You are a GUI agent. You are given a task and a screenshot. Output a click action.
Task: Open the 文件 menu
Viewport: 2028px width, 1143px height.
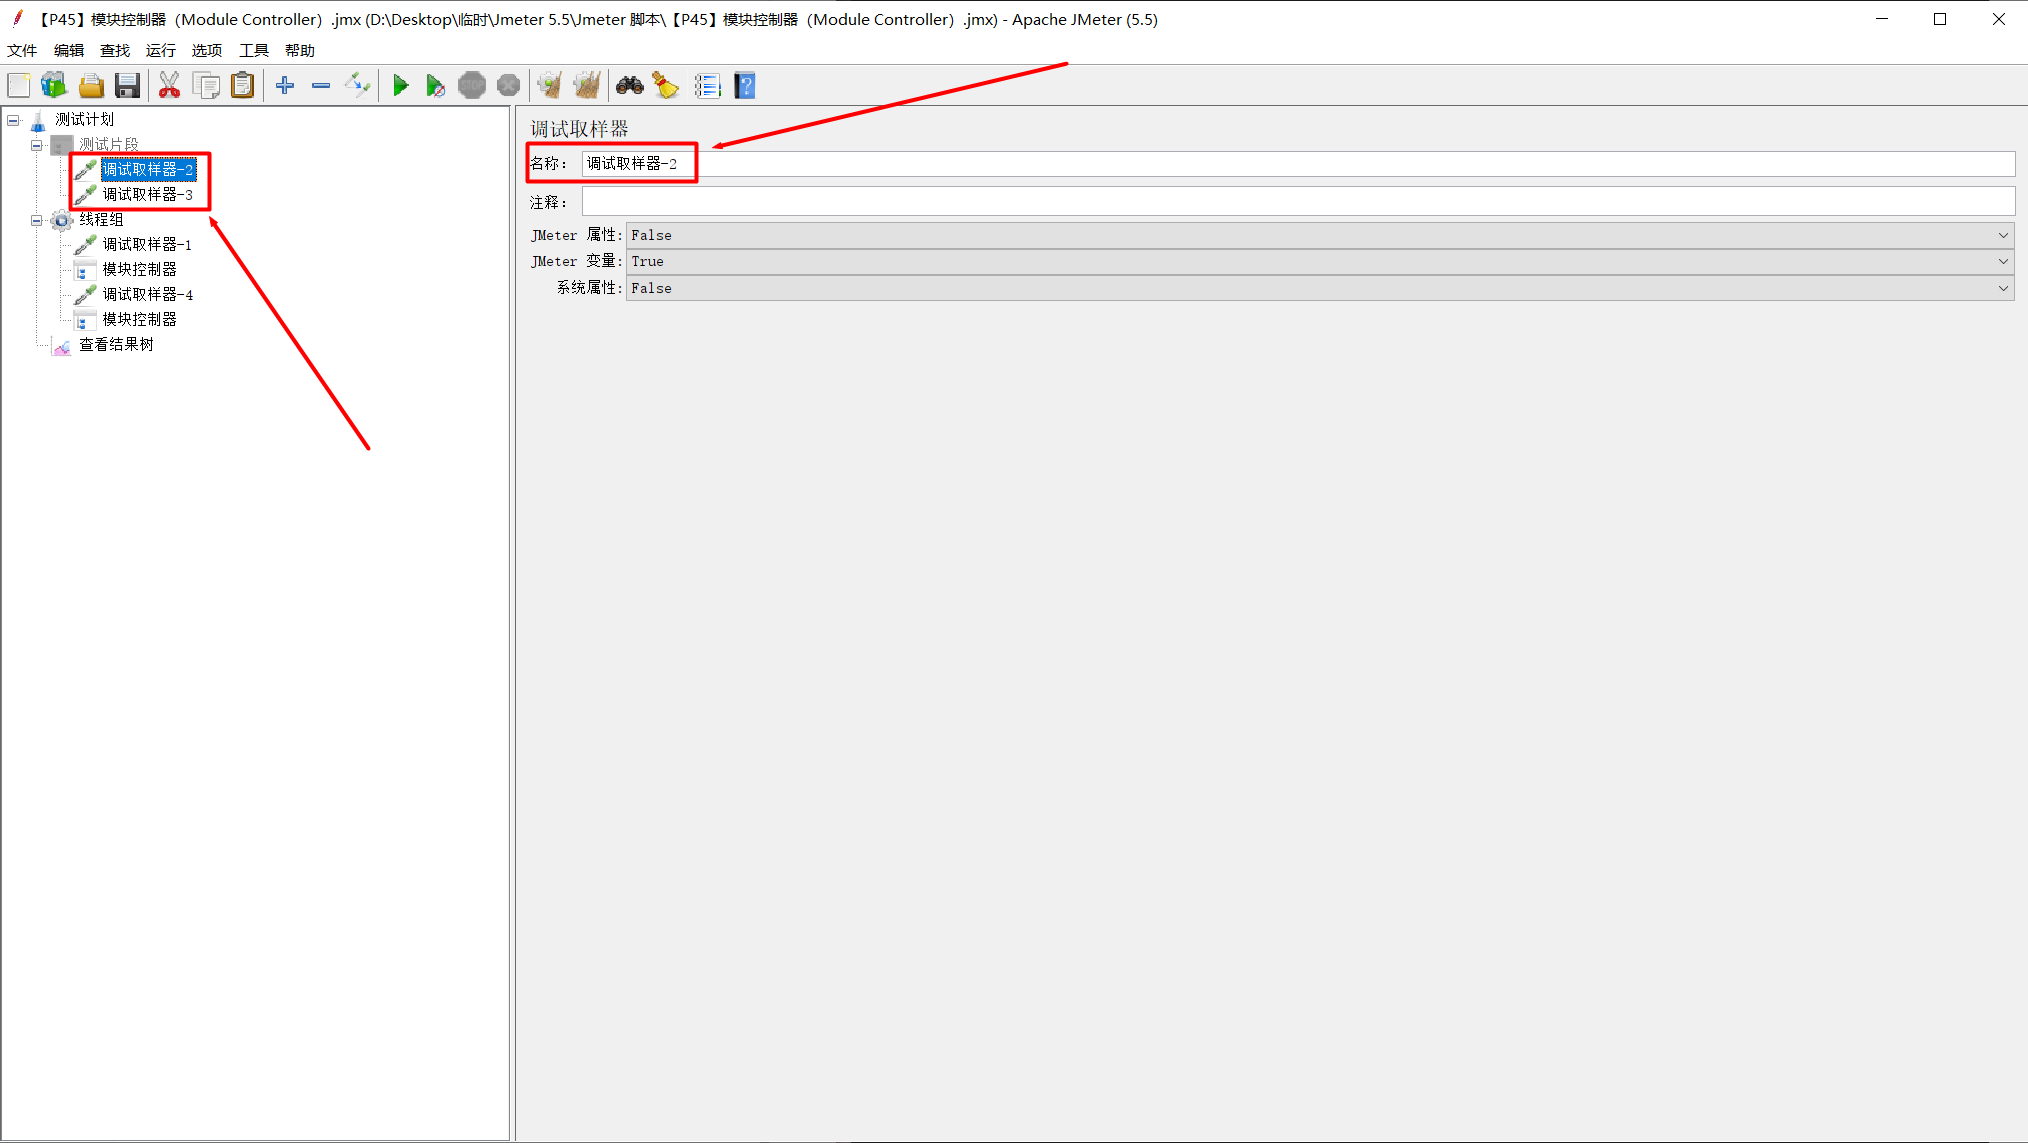[x=22, y=50]
